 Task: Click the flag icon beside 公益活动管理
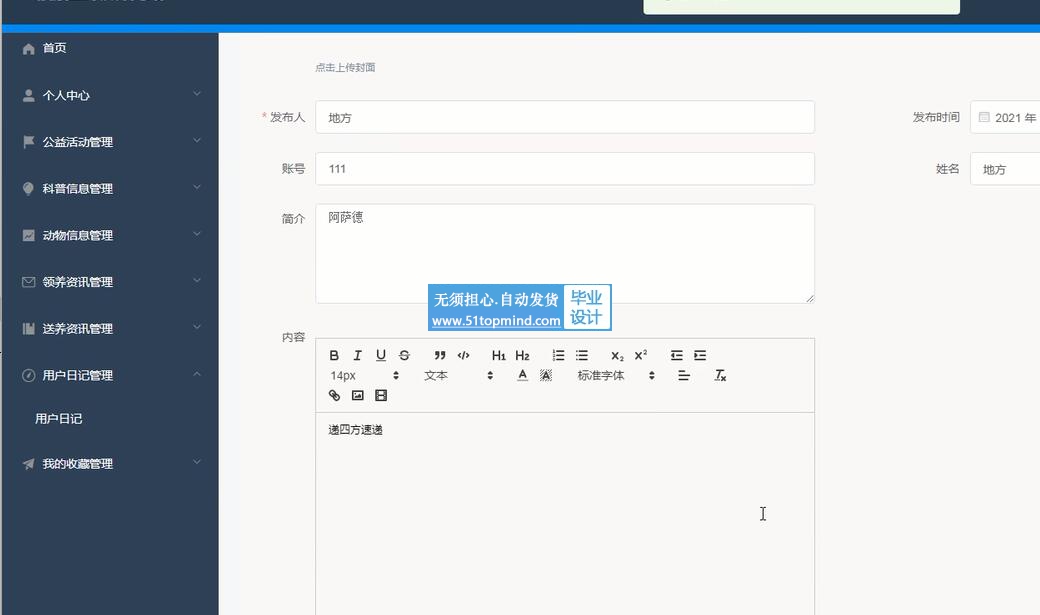click(x=29, y=142)
